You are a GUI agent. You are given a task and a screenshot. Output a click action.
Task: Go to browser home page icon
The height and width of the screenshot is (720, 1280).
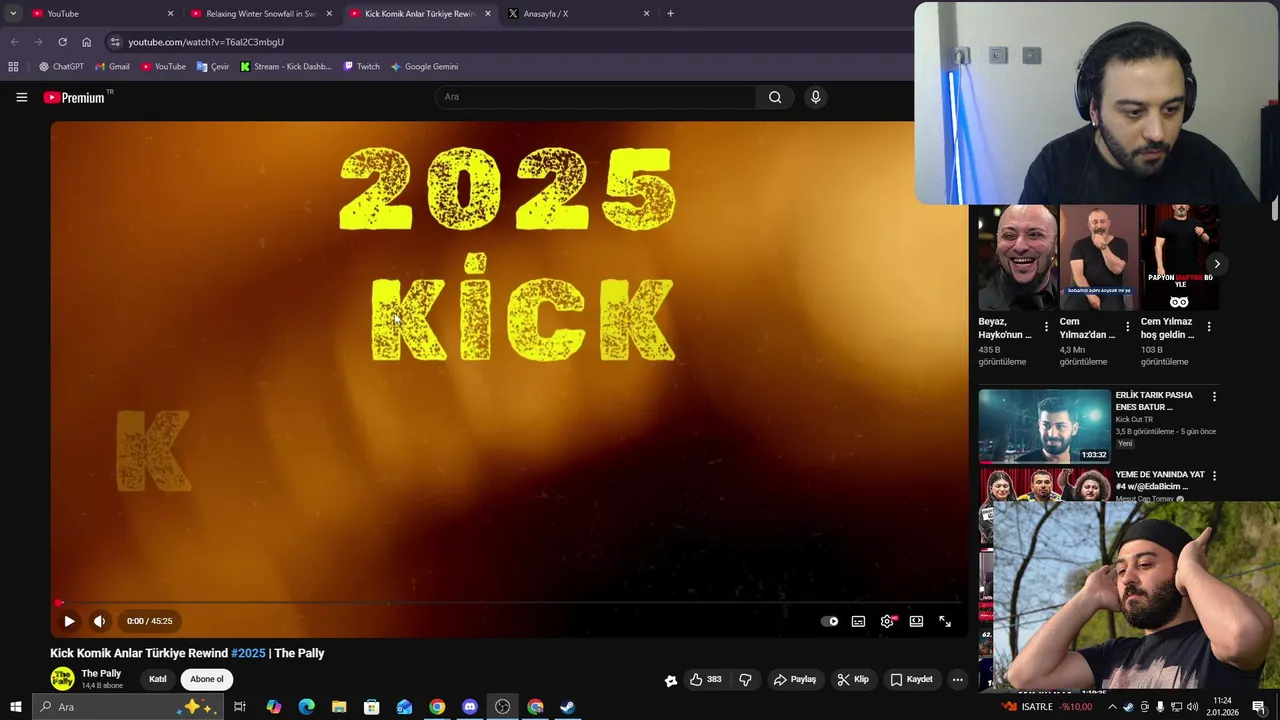coord(86,42)
